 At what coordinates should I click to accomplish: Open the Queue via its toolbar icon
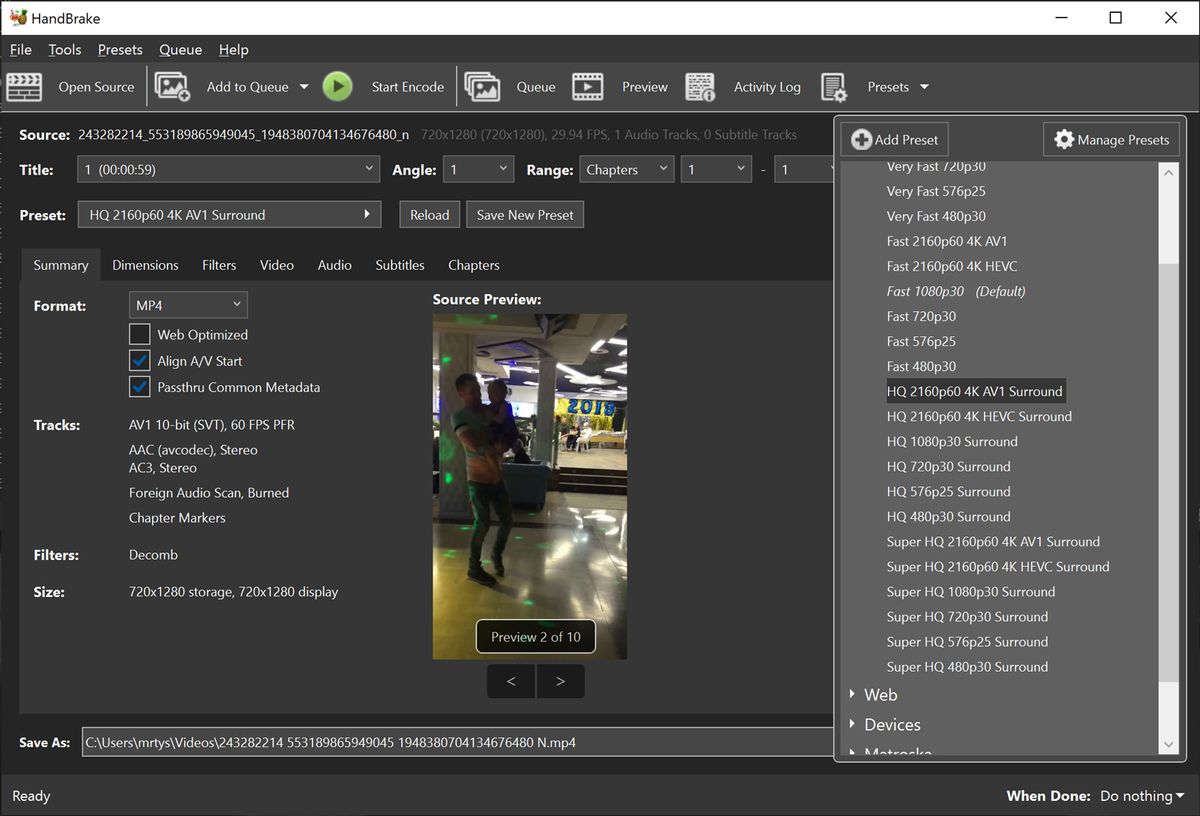coord(484,86)
